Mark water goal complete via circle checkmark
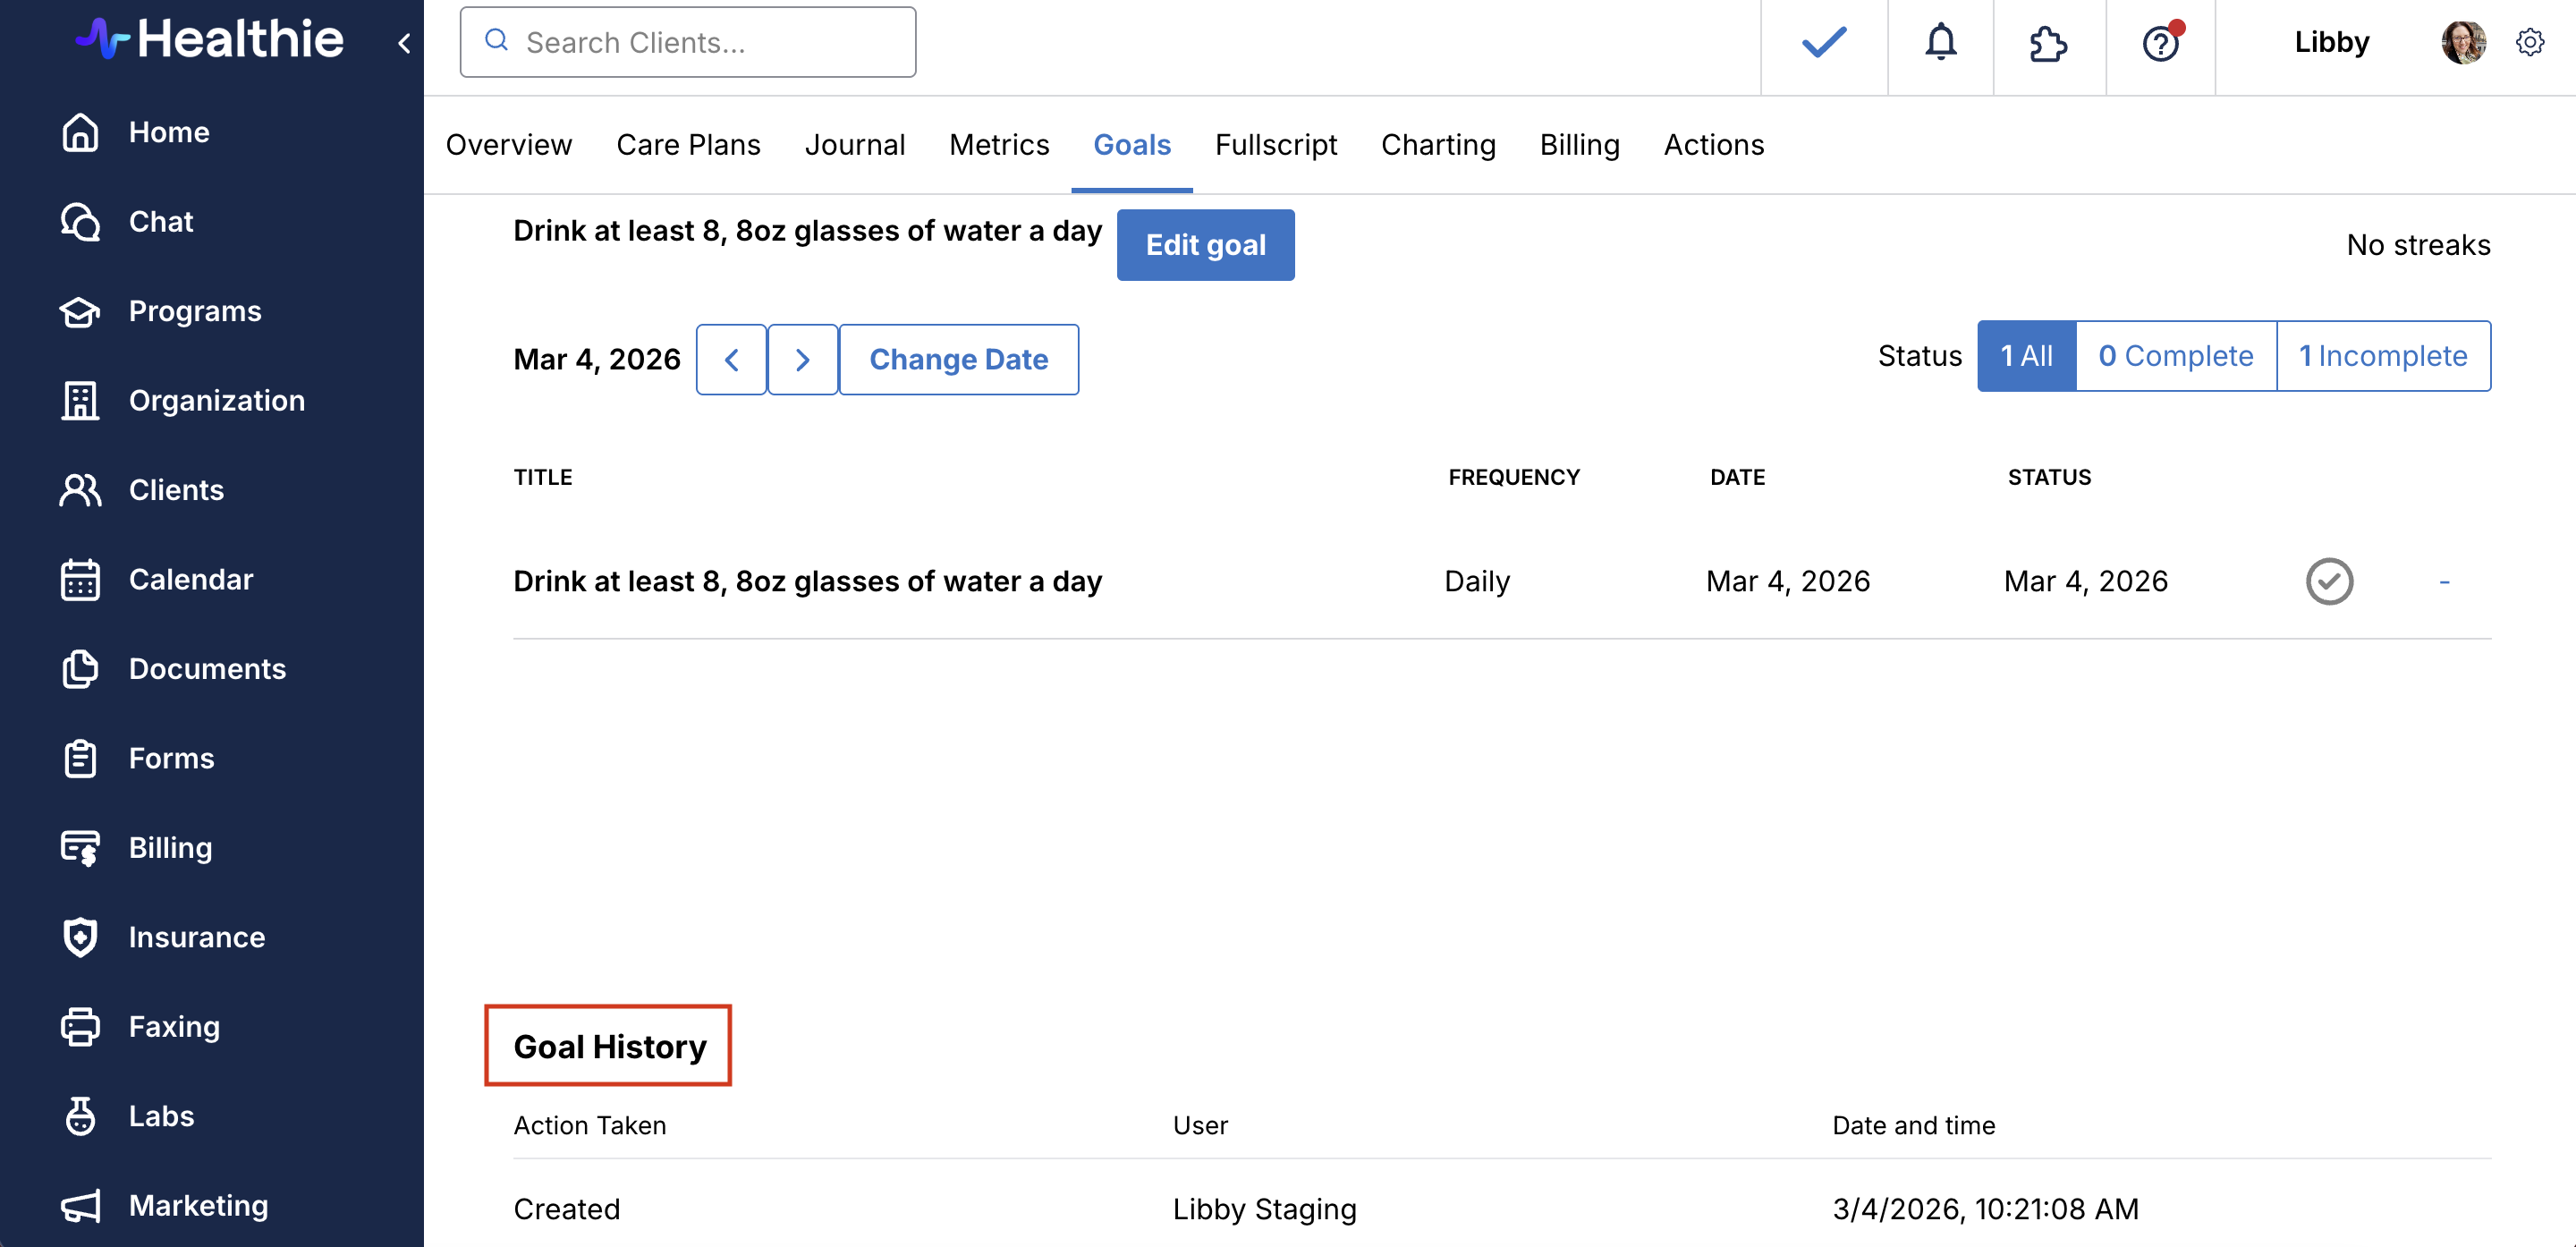Screen dimensions: 2576x1247 pyautogui.click(x=2328, y=581)
